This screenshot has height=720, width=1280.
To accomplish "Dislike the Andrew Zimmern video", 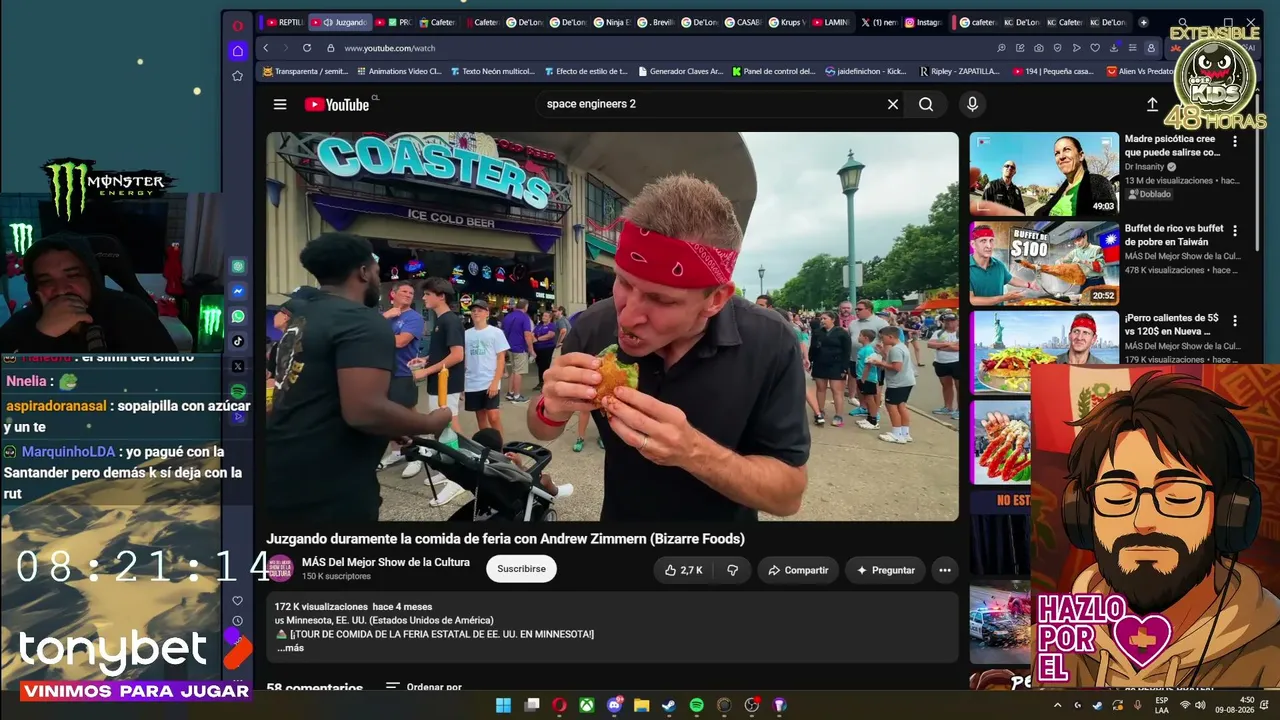I will pyautogui.click(x=732, y=570).
